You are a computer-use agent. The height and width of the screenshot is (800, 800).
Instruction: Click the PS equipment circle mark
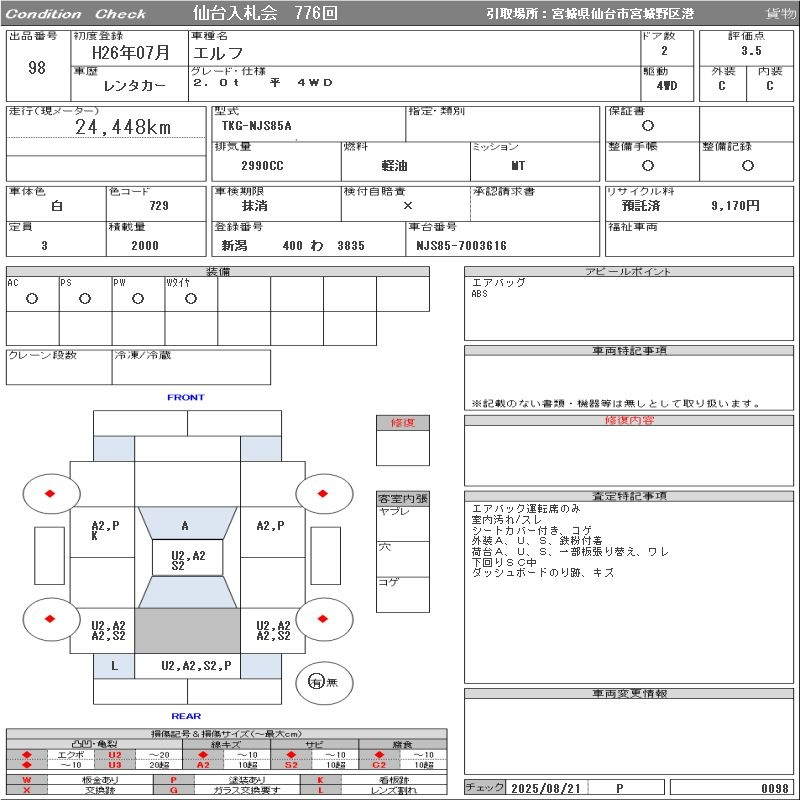tap(85, 298)
